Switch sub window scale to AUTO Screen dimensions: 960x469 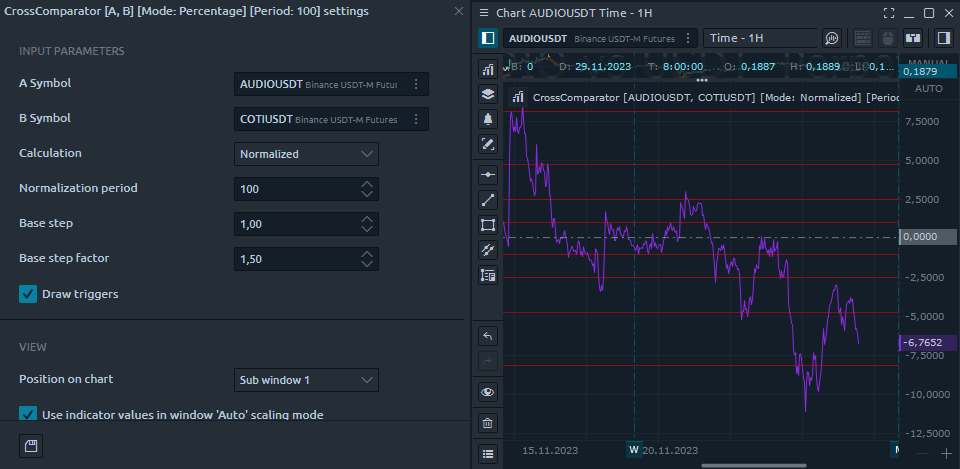928,89
